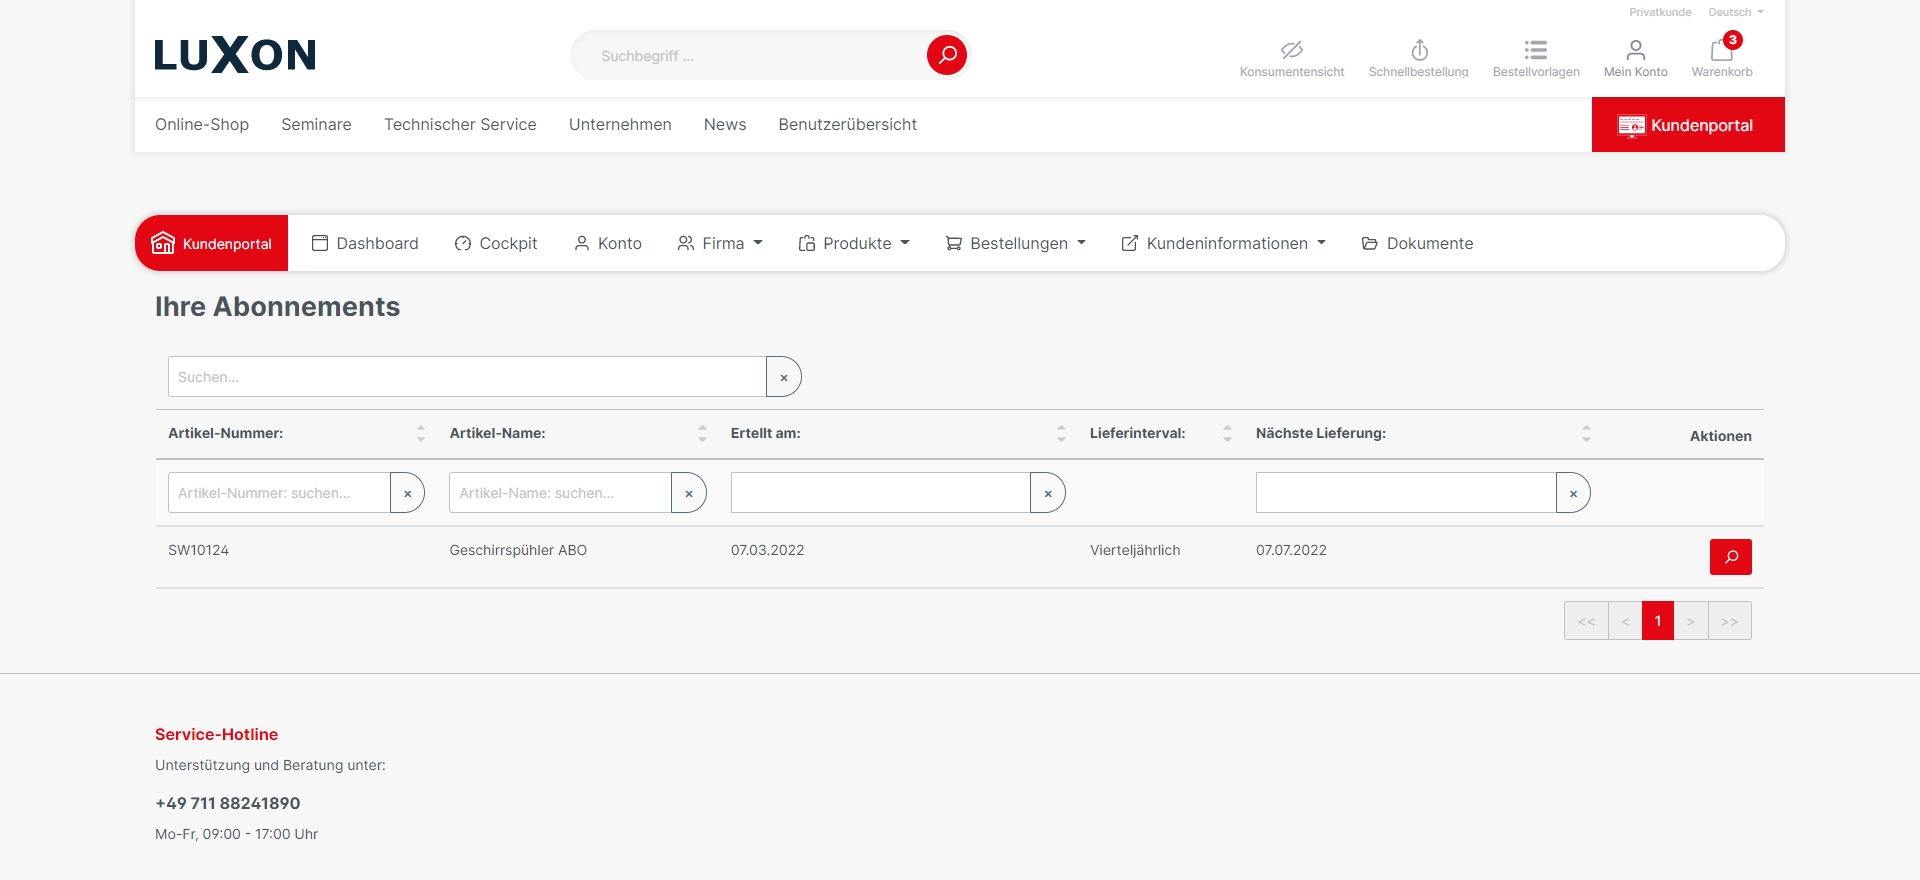Viewport: 1920px width, 880px height.
Task: Go to the Dashboard tab
Action: tap(365, 243)
